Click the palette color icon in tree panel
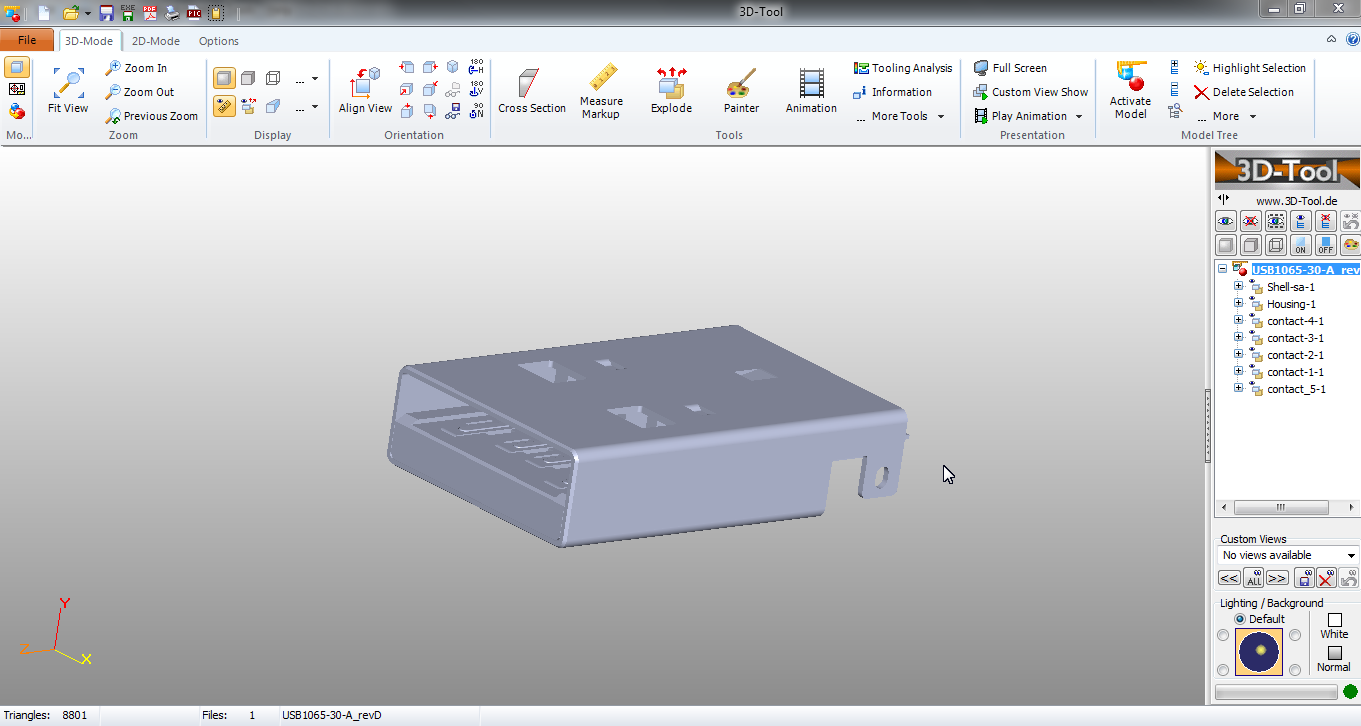The image size is (1361, 726). point(1350,245)
